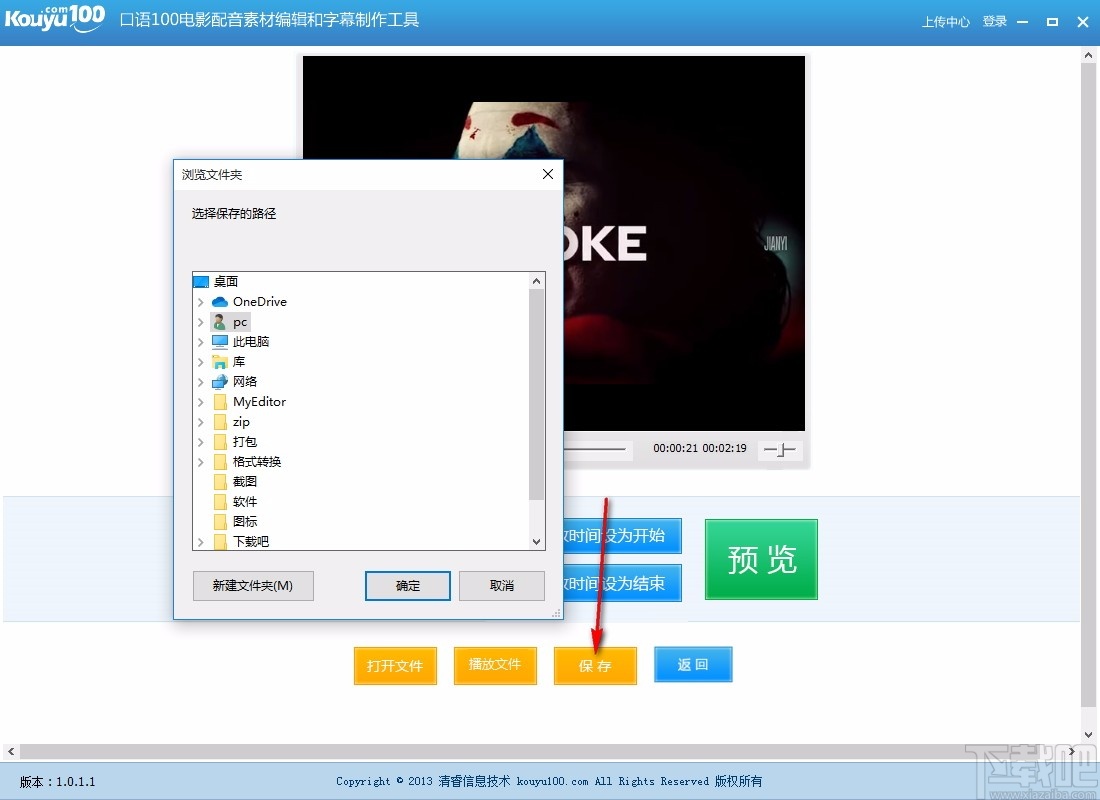Click the 此电脑 computer icon
This screenshot has height=800, width=1100.
pyautogui.click(x=220, y=342)
